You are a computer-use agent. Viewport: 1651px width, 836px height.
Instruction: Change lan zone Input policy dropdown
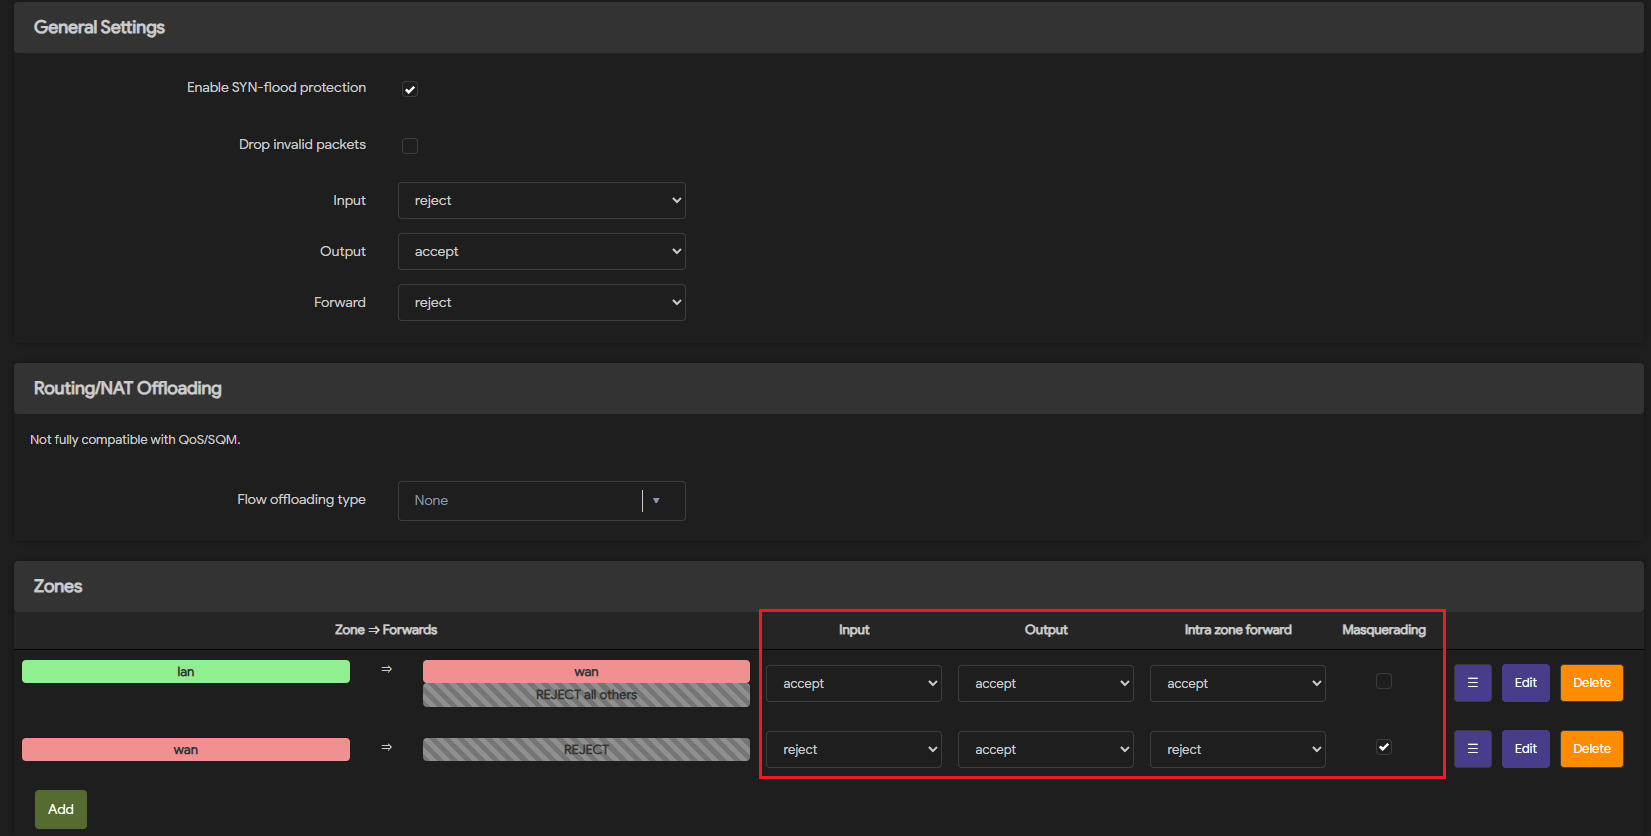tap(854, 683)
